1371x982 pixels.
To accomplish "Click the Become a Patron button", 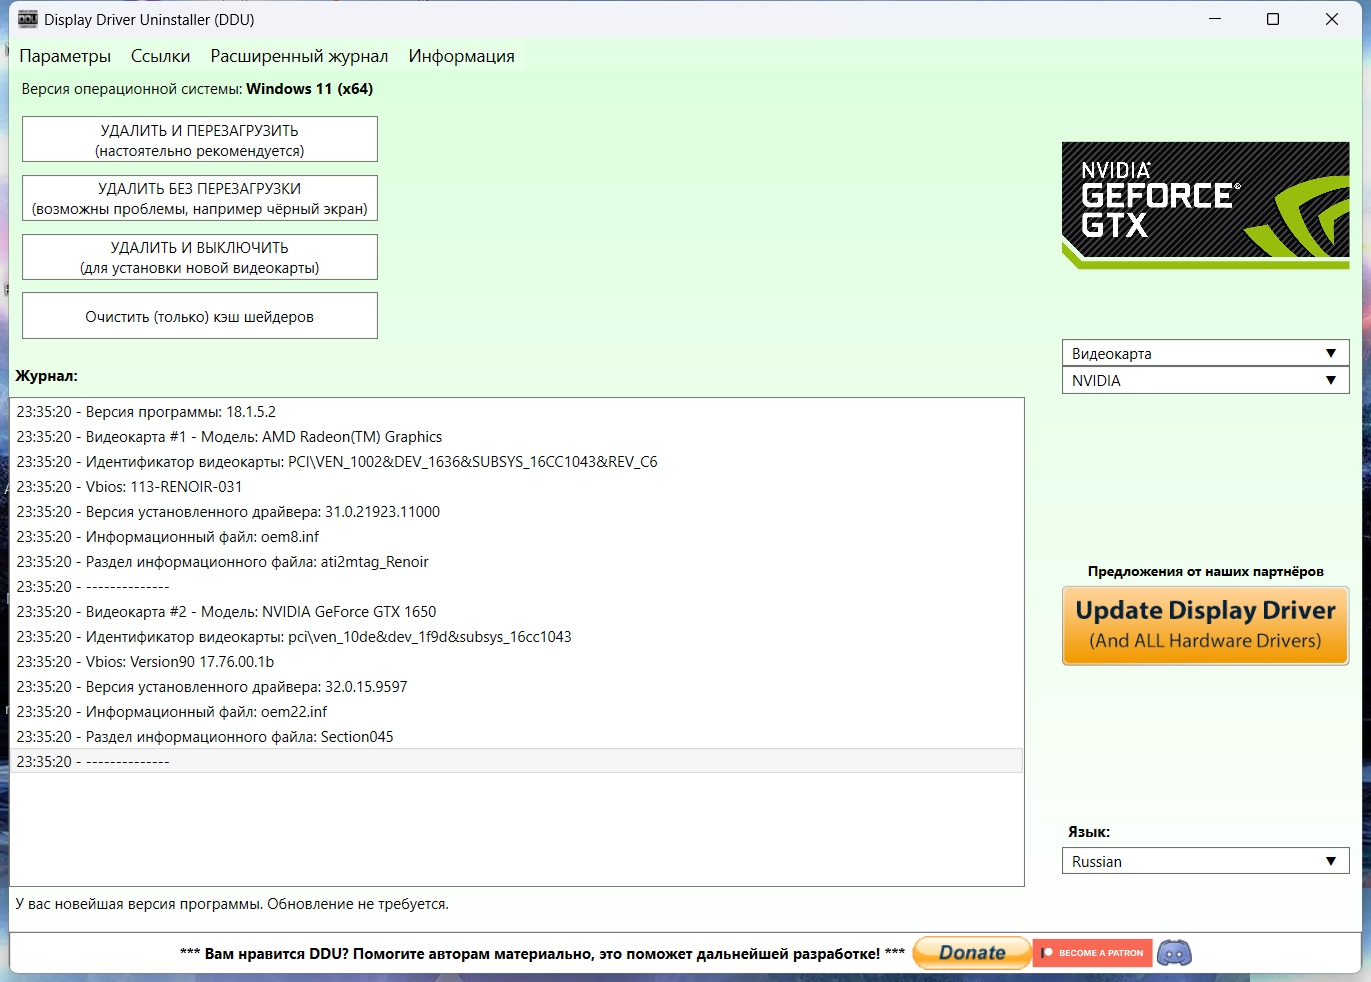I will point(1092,953).
